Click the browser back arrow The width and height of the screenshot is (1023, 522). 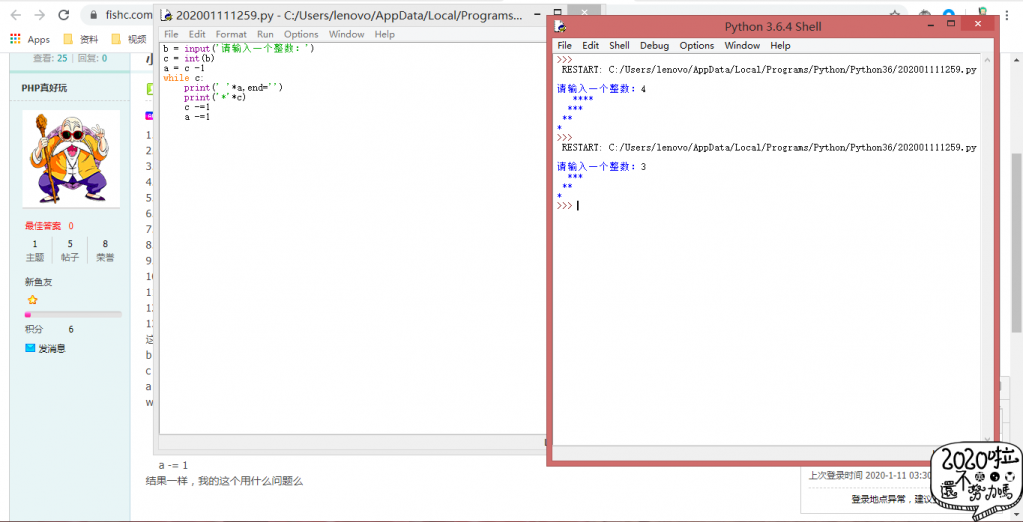(15, 15)
